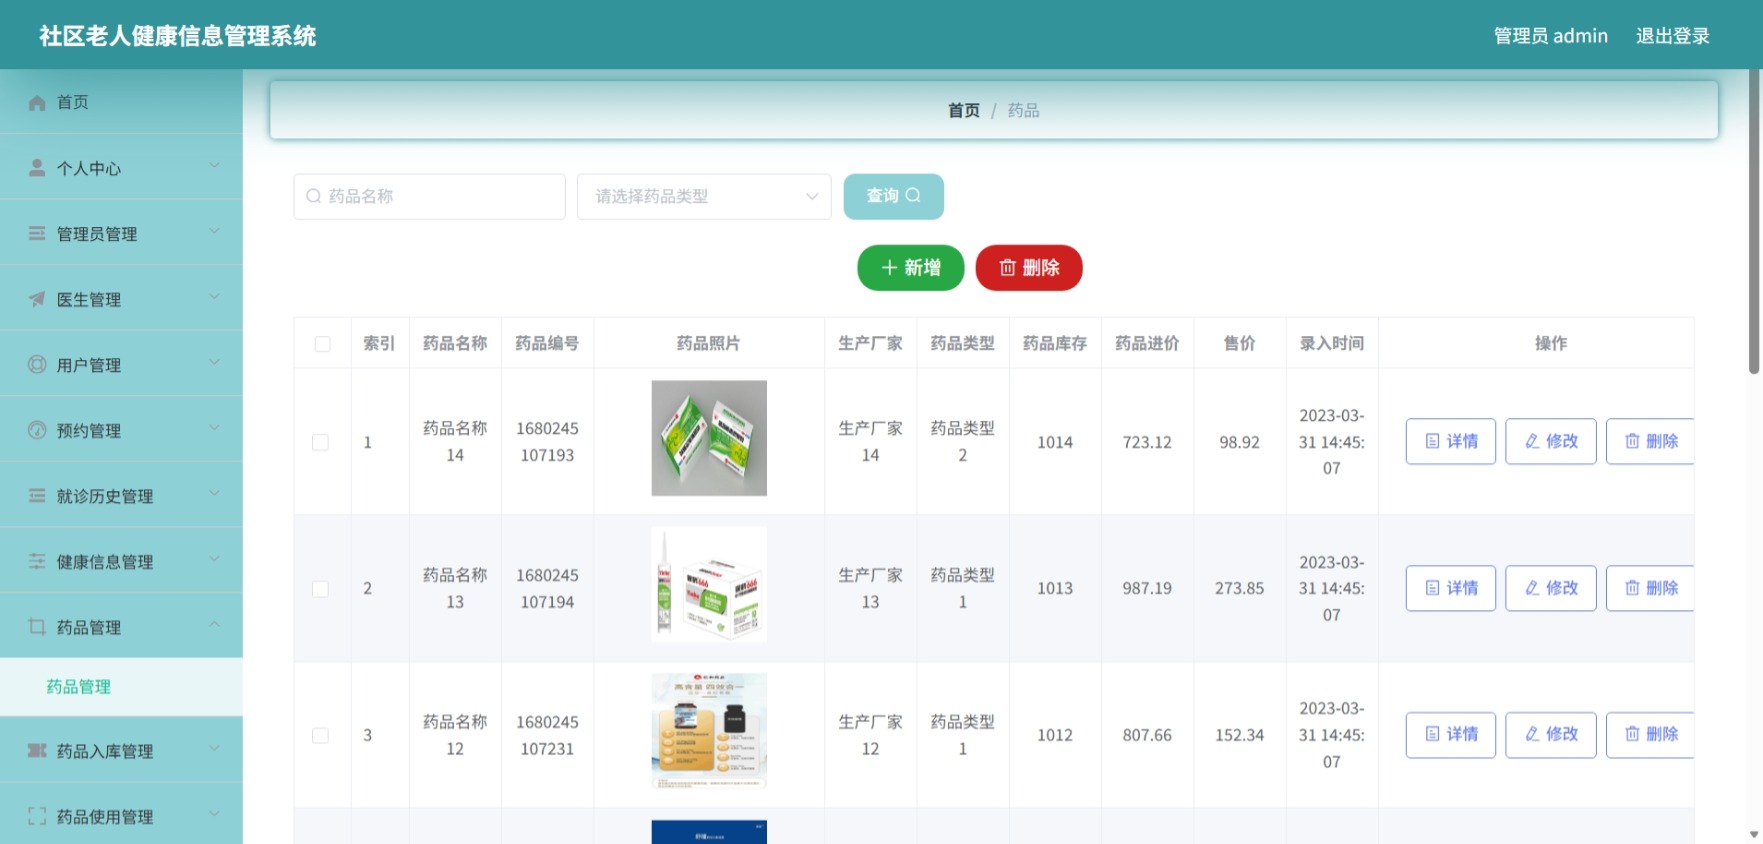Click the 首页 breadcrumb link

(964, 110)
